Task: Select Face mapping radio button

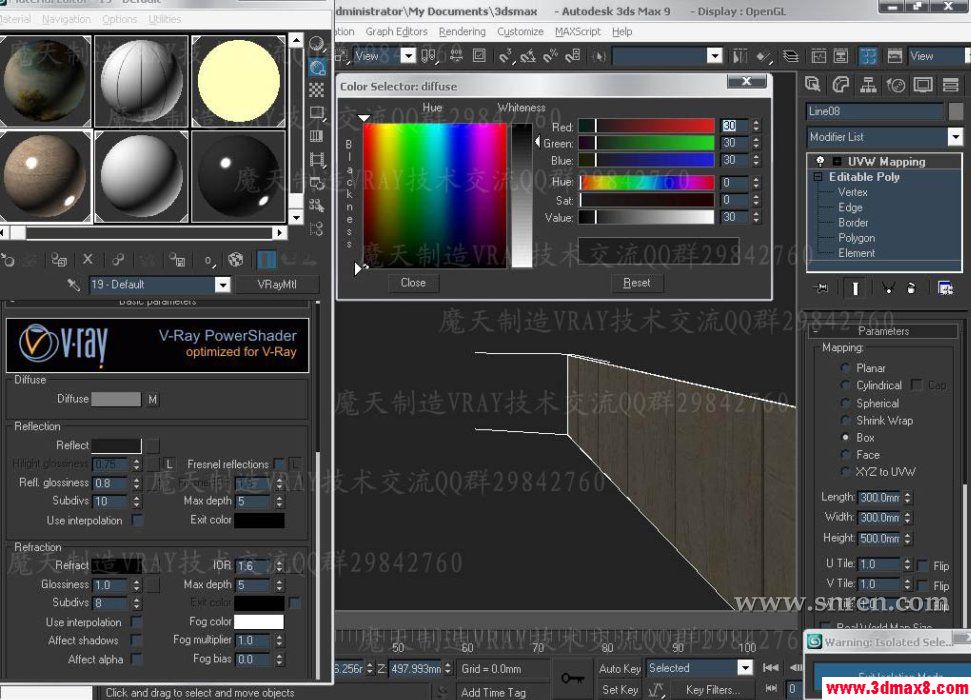Action: coord(845,455)
